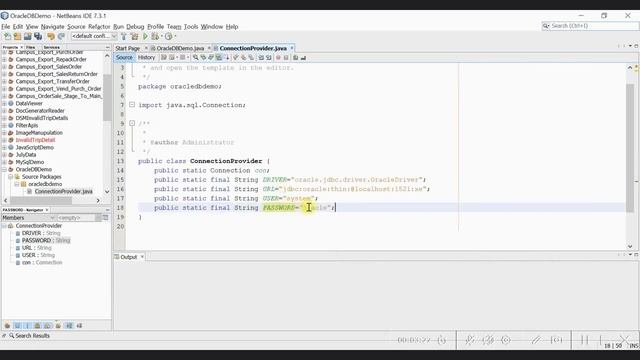
Task: Open the Refactor menu
Action: click(99, 27)
